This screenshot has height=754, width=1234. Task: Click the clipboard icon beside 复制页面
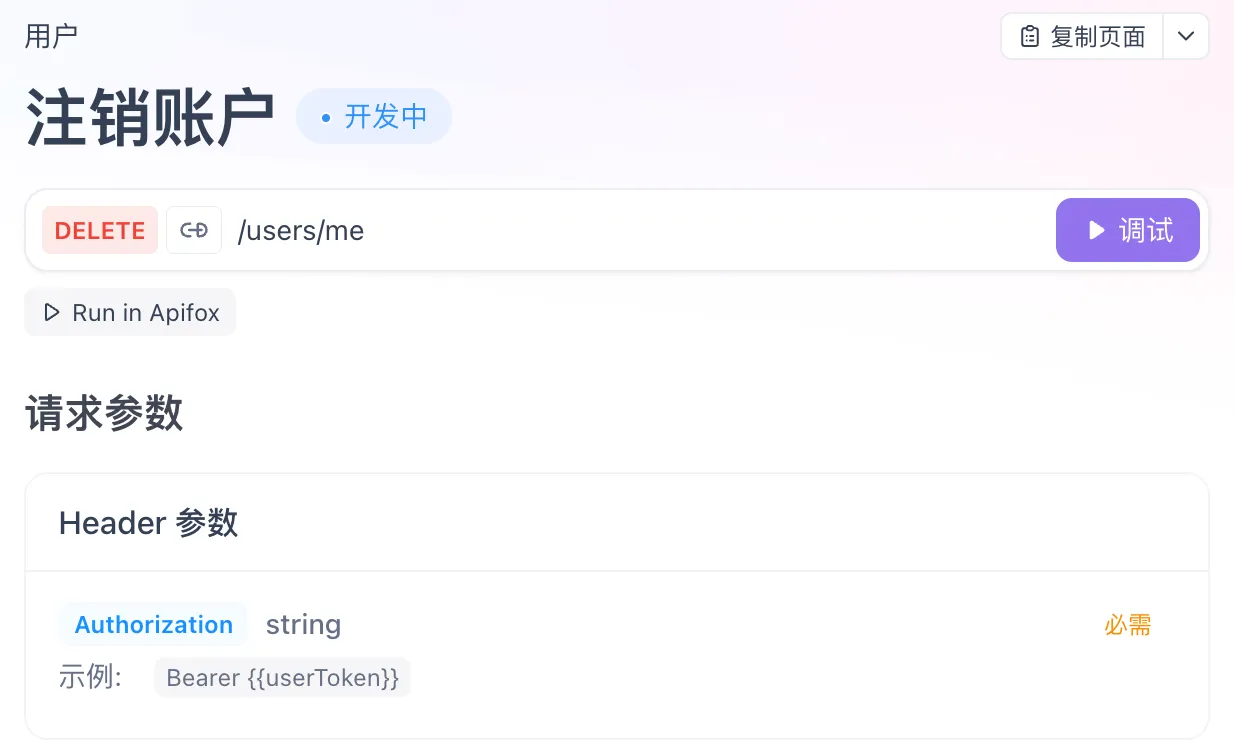click(x=1029, y=37)
